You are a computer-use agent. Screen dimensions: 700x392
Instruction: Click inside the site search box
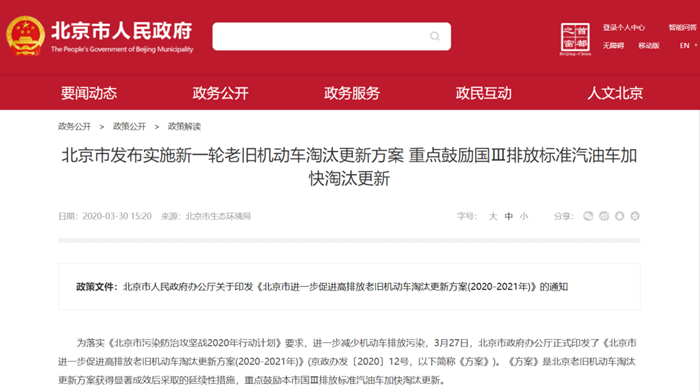(331, 36)
